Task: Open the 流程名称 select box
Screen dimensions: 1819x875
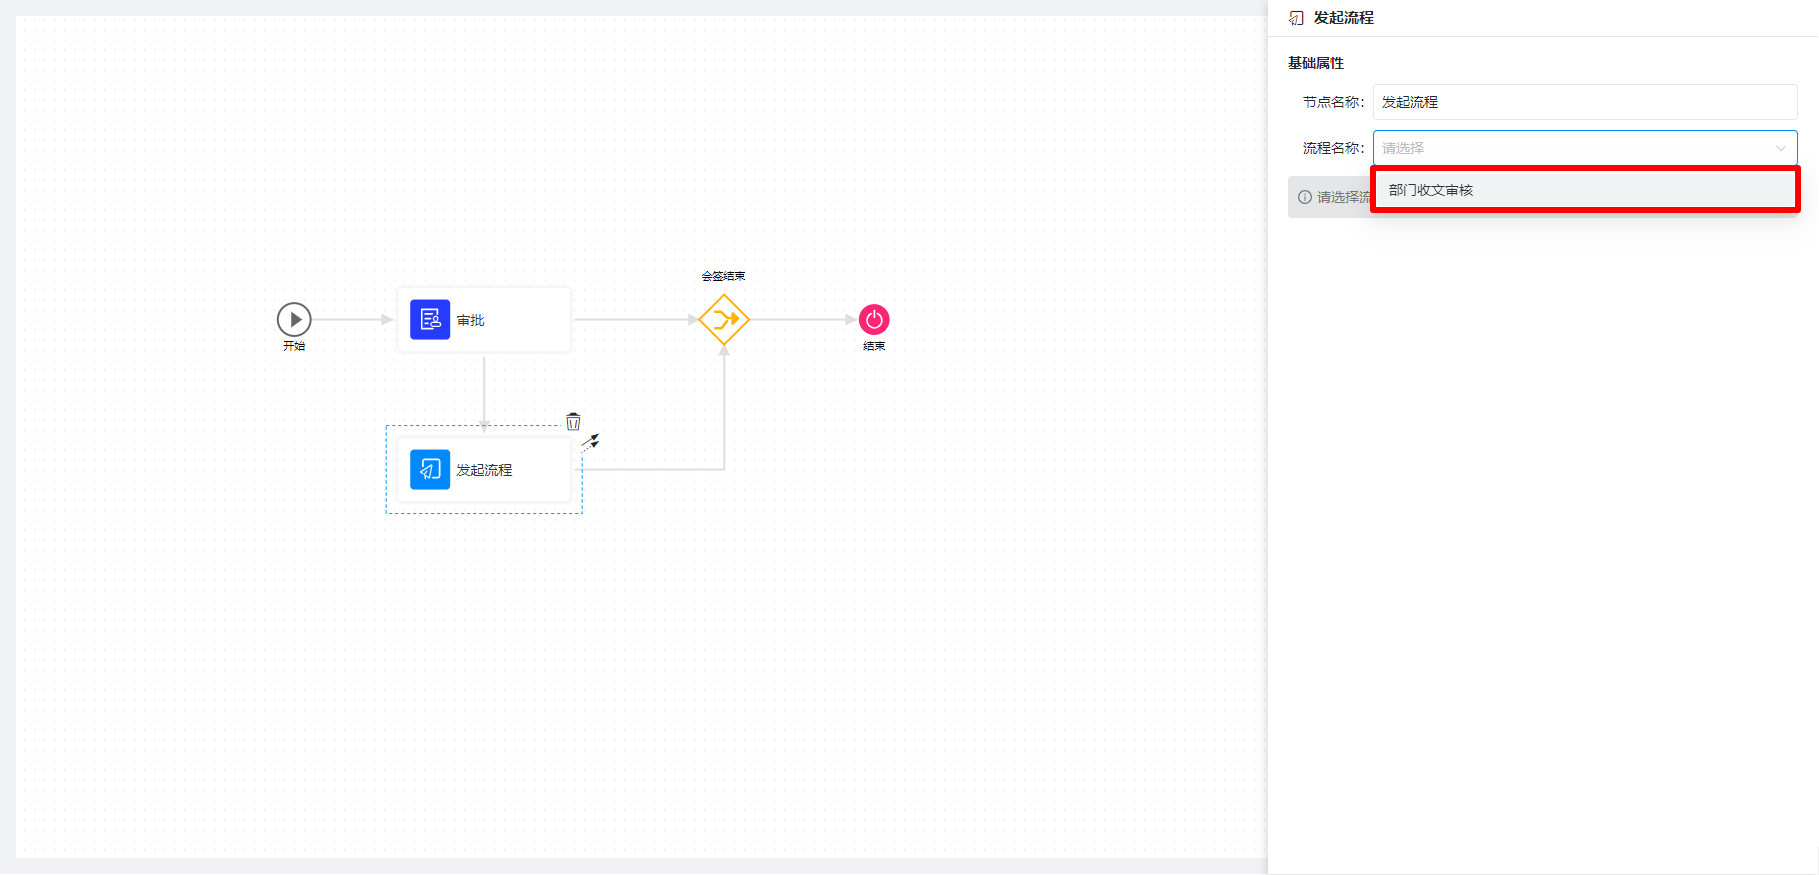Action: (x=1570, y=148)
